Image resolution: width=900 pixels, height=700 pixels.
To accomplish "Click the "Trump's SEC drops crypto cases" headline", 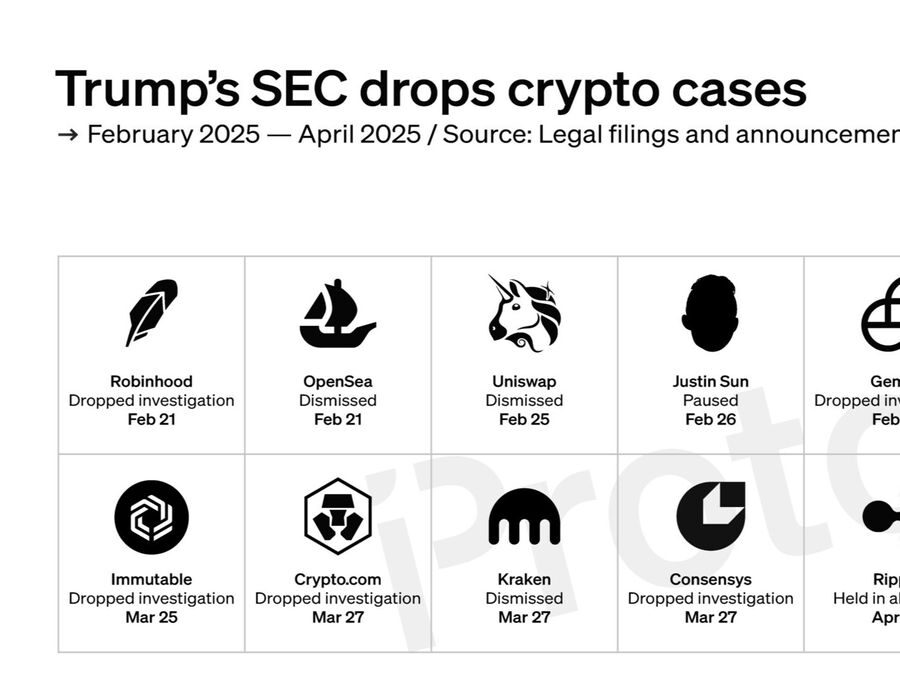I will point(430,89).
